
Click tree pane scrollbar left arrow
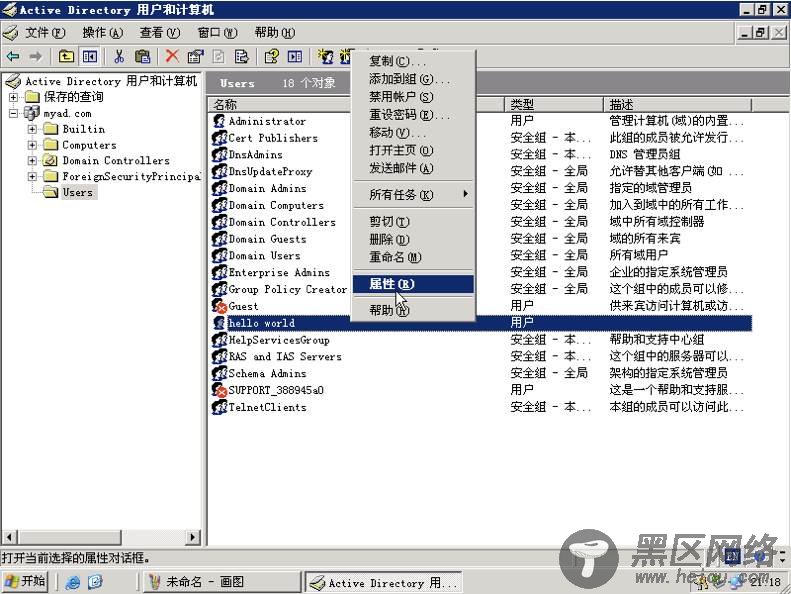[9, 537]
